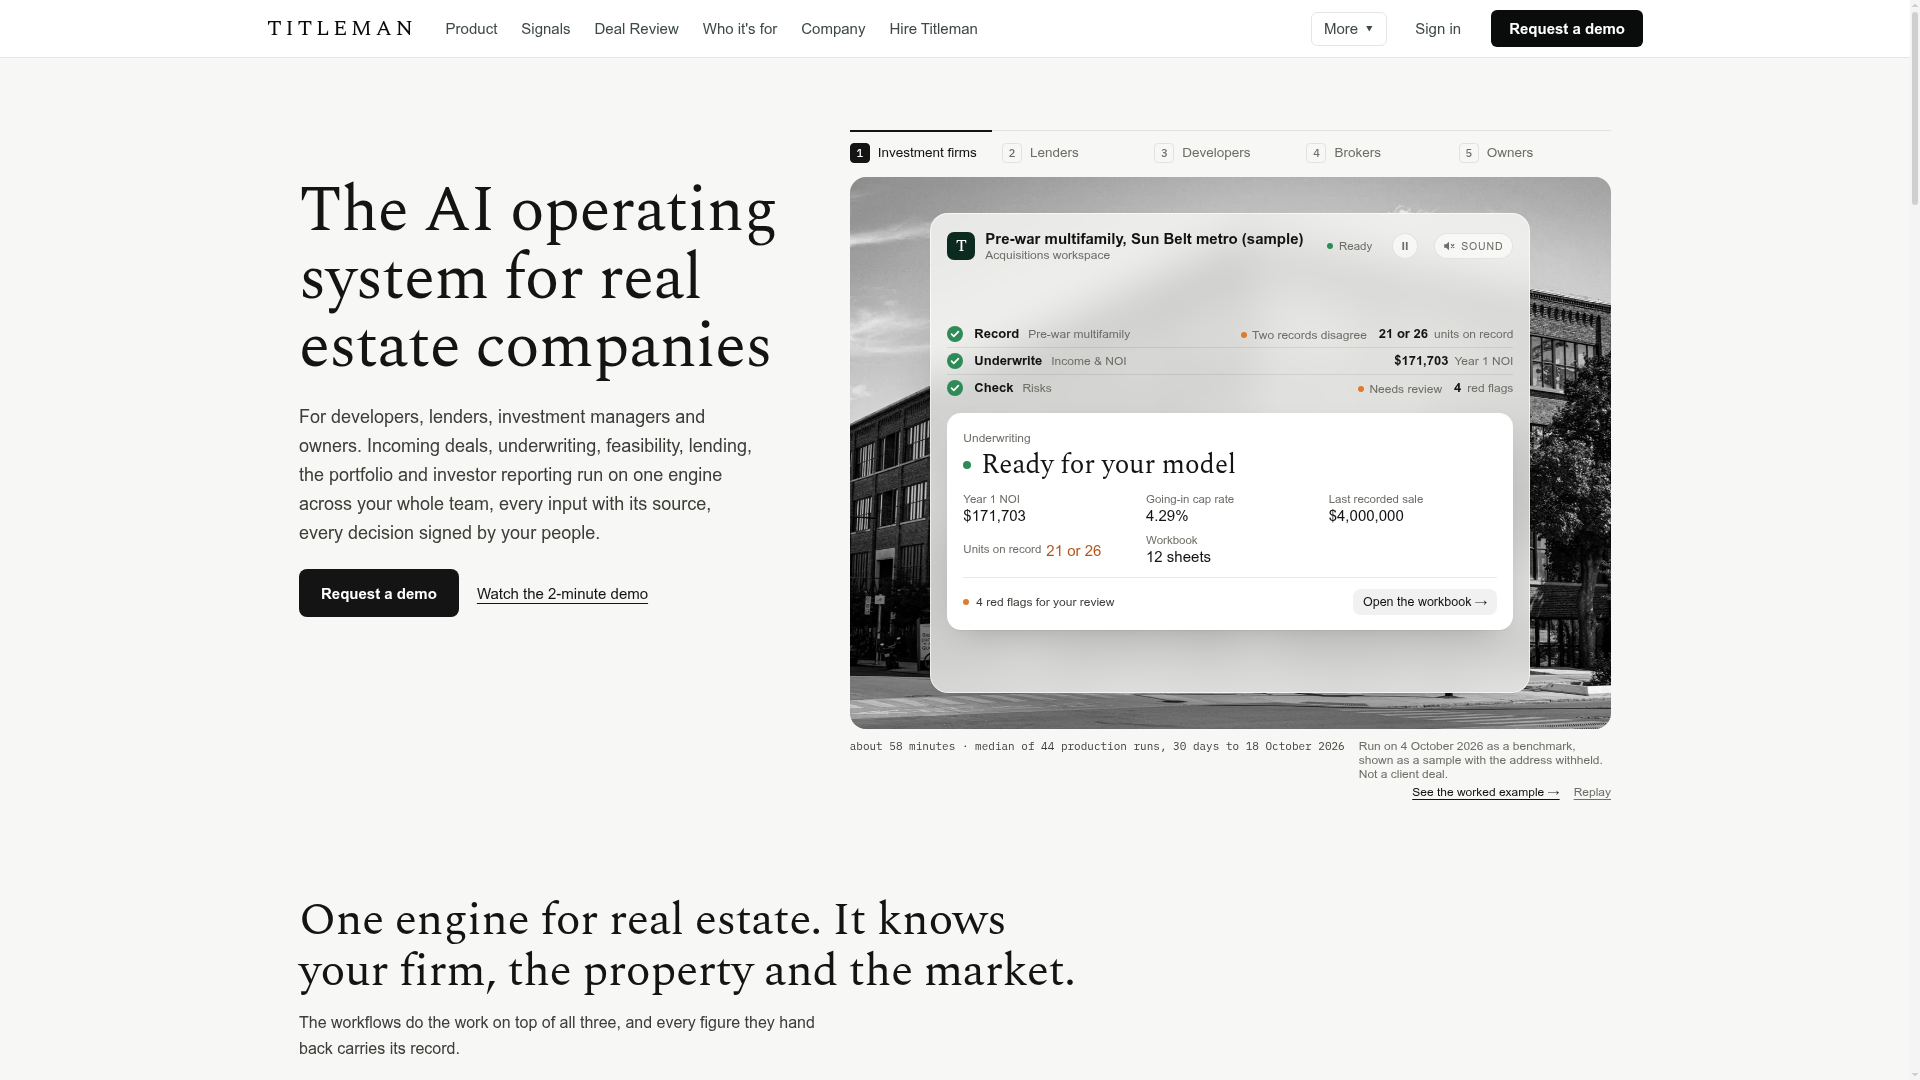Click the Ready status indicator

click(x=1349, y=246)
